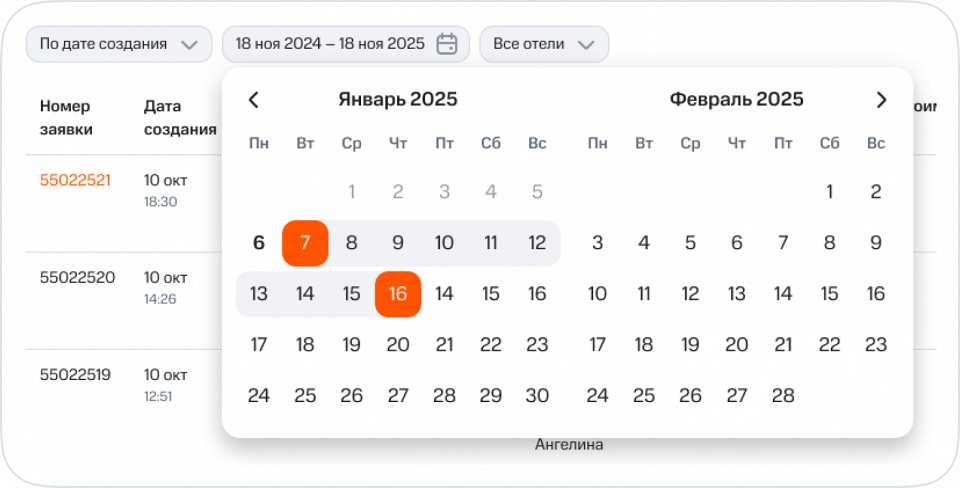The image size is (960, 488).
Task: Go to previous month with left arrow
Action: point(254,100)
